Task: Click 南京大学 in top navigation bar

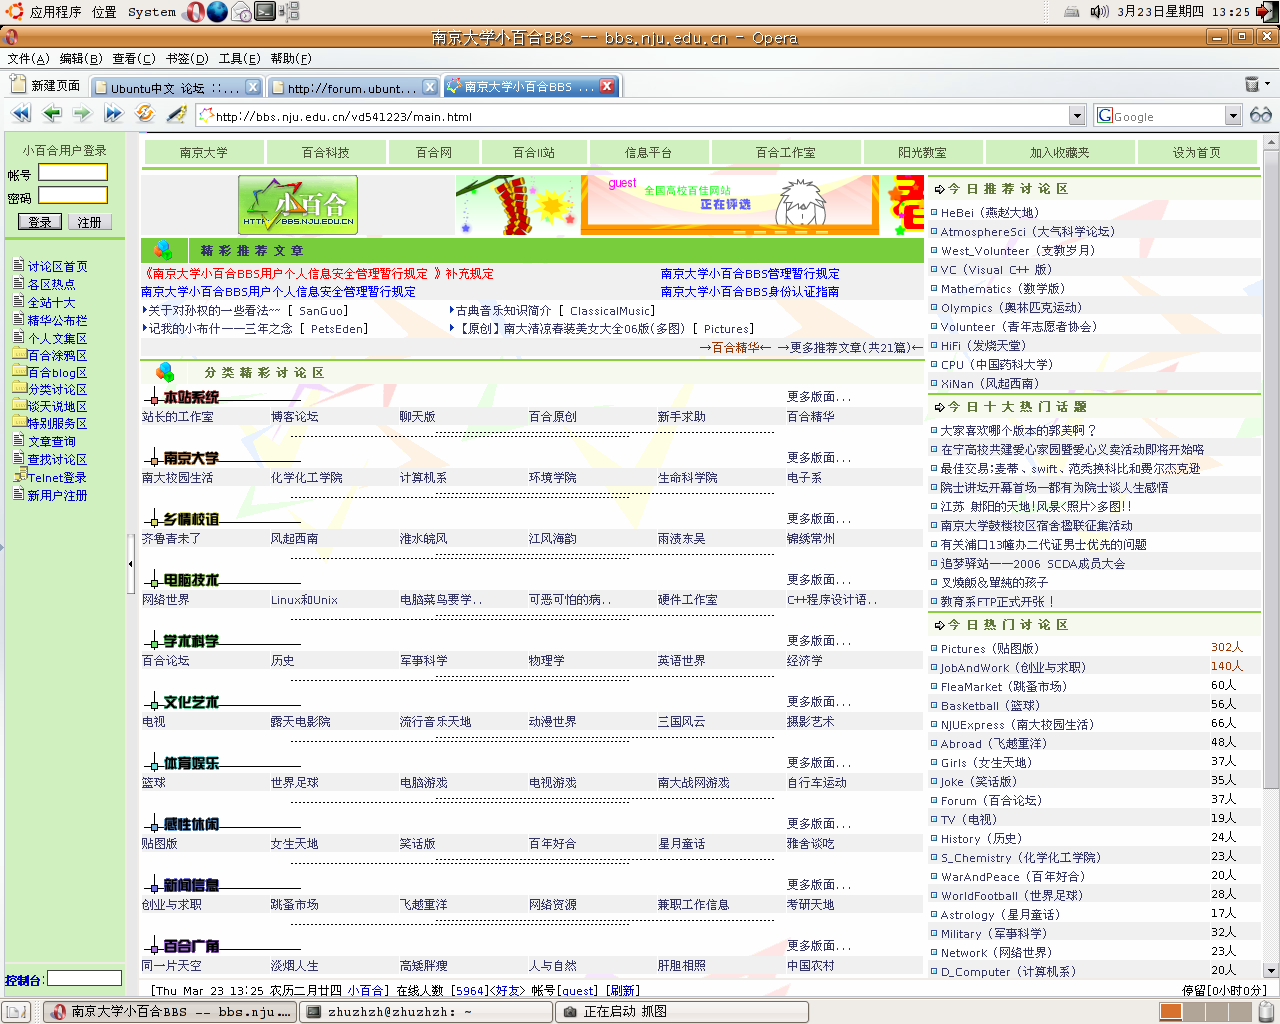Action: coord(204,152)
